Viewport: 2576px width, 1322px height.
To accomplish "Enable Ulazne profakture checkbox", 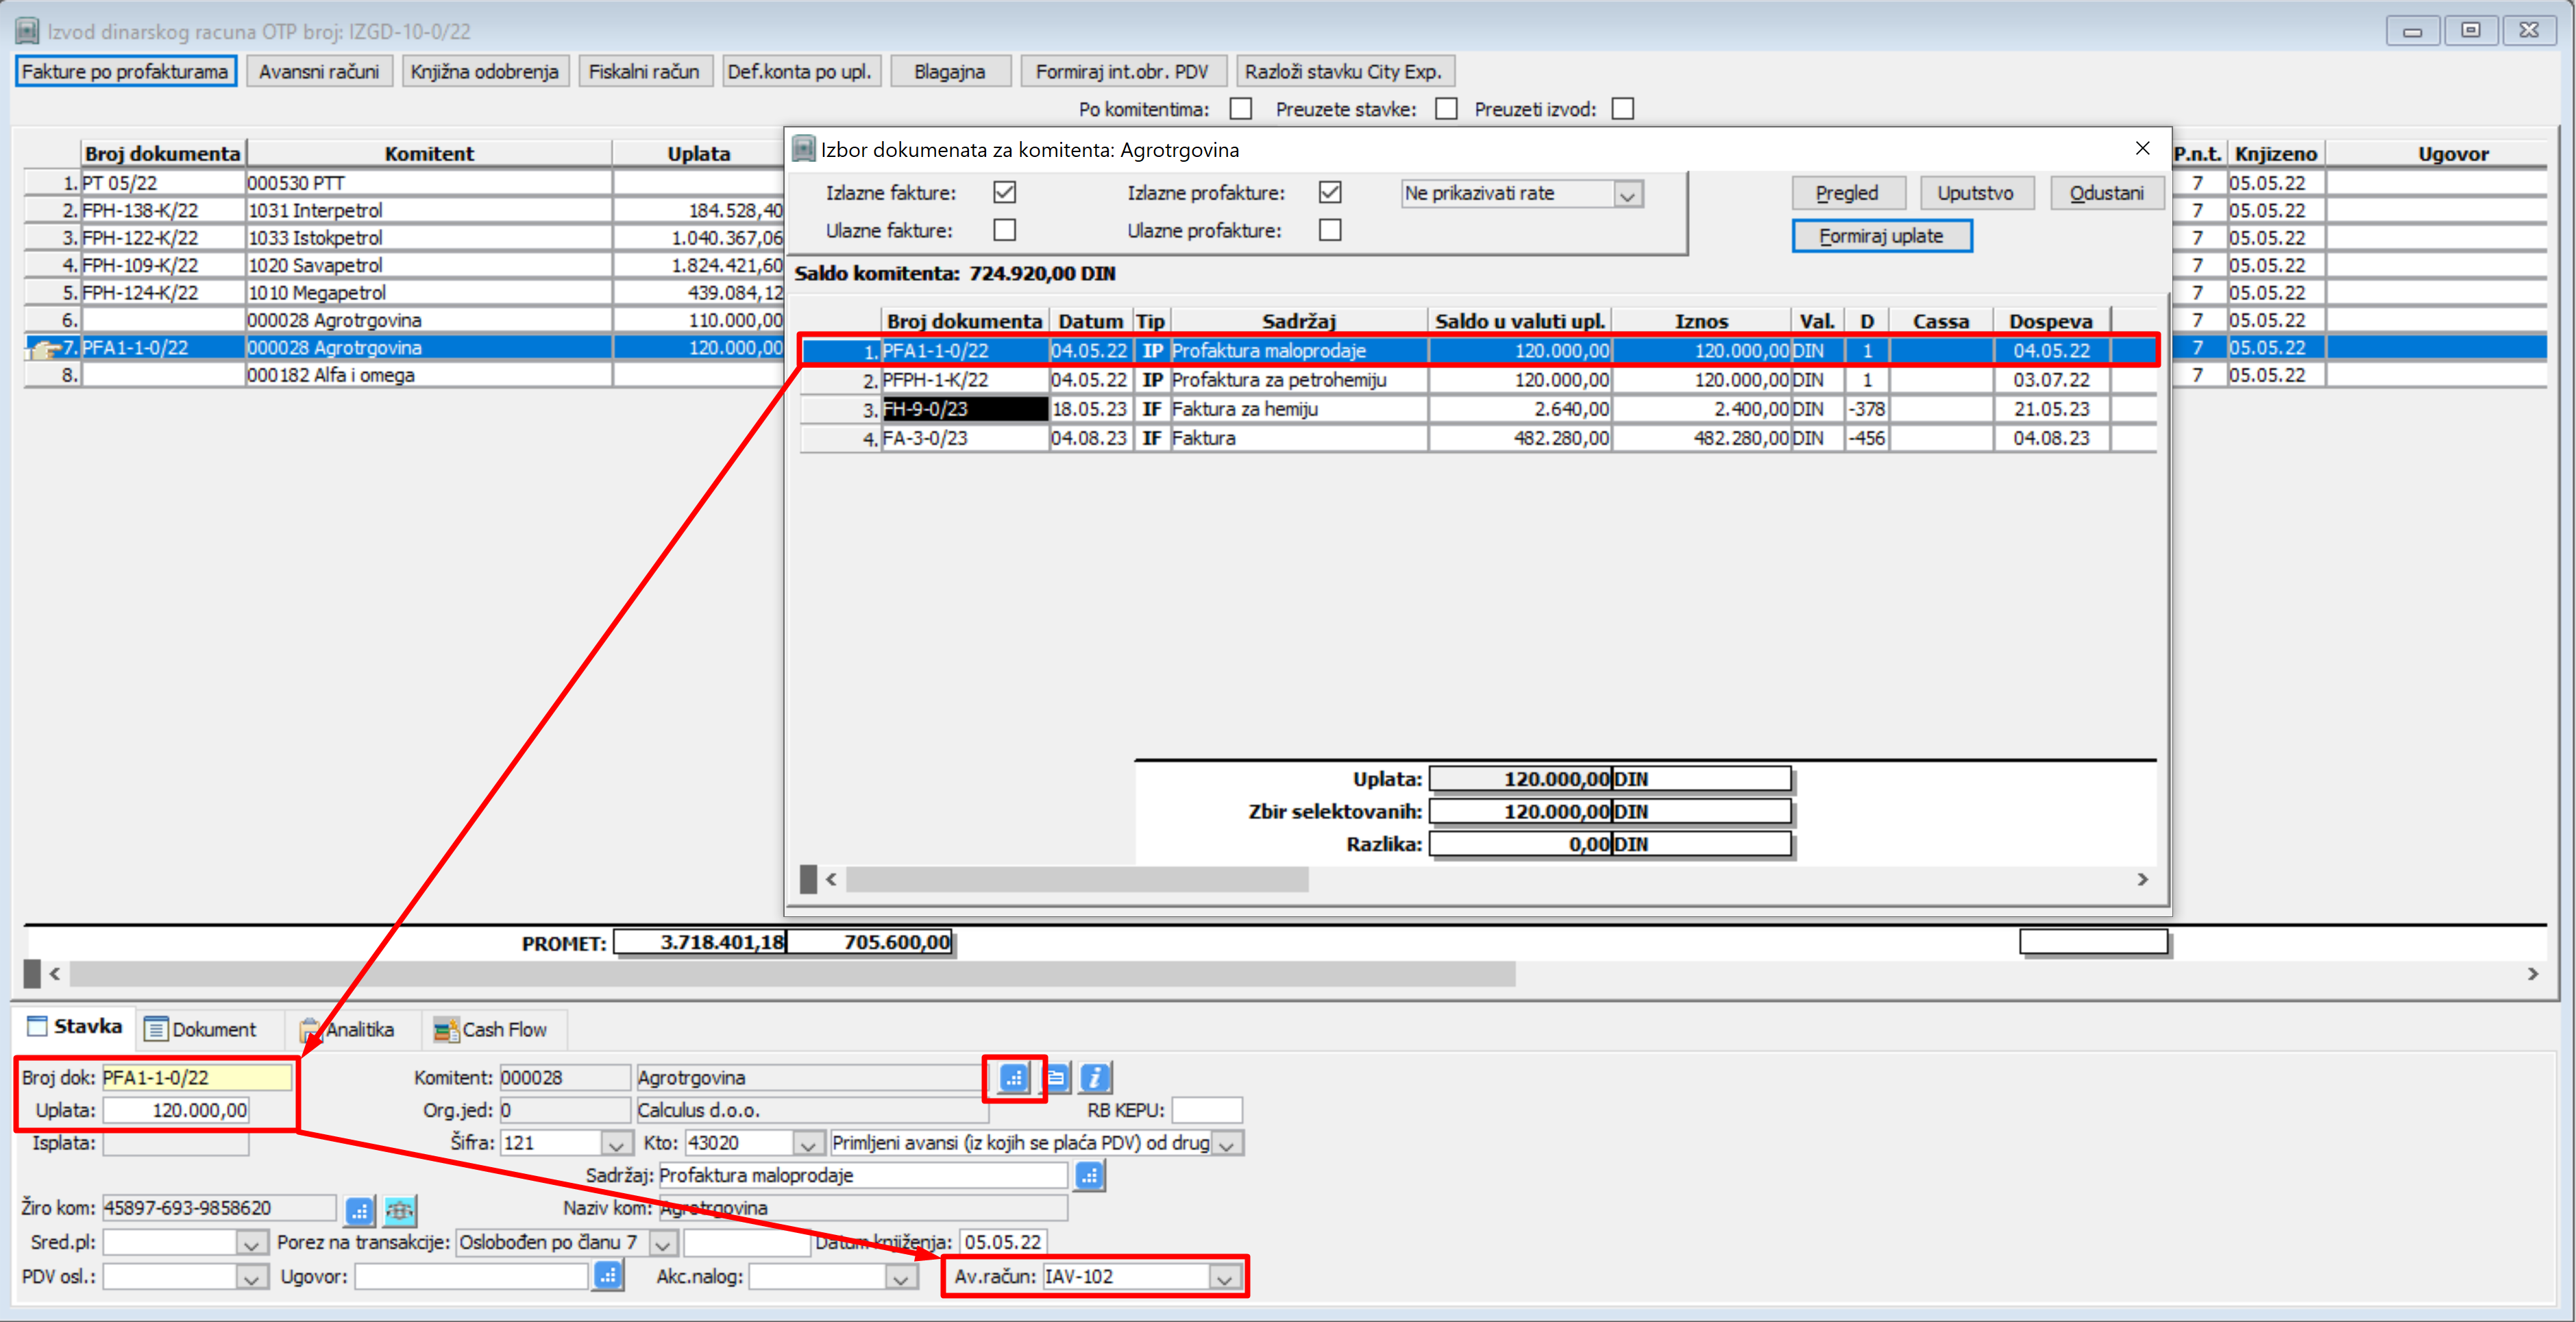I will pos(1329,230).
